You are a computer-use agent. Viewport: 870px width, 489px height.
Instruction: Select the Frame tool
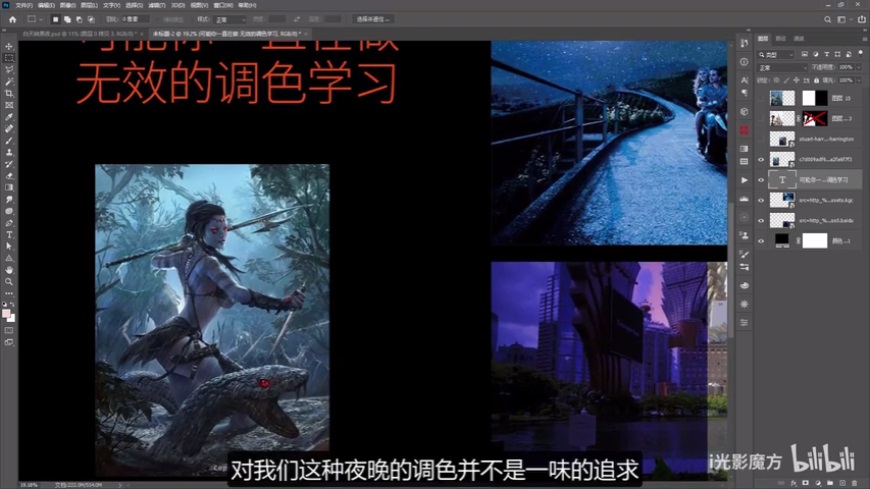(9, 105)
